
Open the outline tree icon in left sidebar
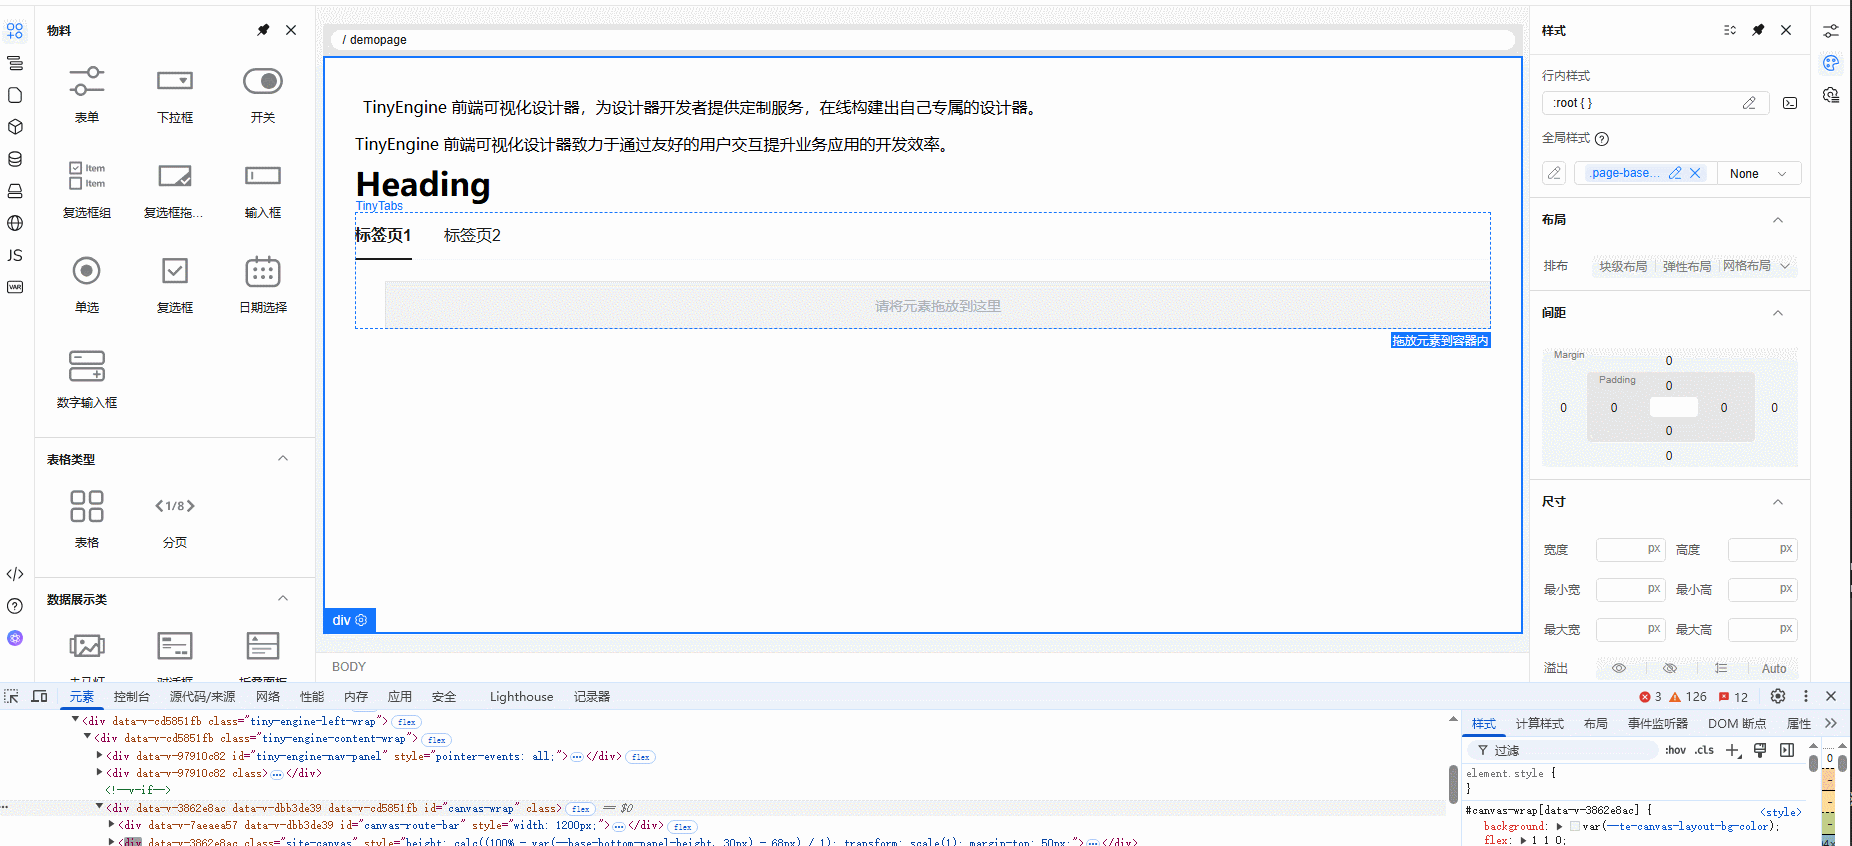[15, 63]
